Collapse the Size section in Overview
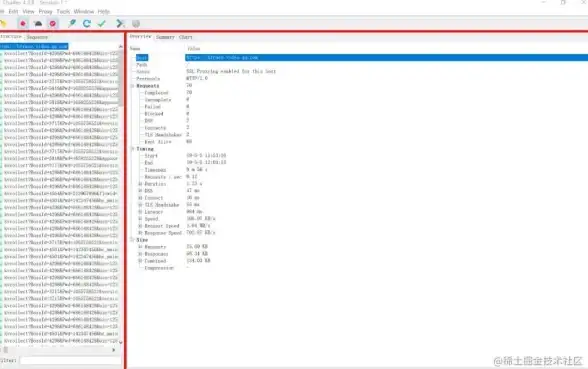Screen dimensions: 588x369 click(x=132, y=240)
